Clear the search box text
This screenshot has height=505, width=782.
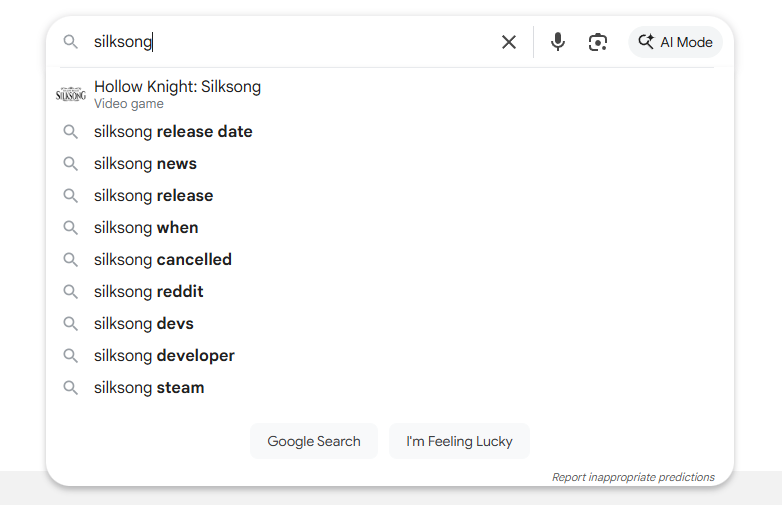pyautogui.click(x=509, y=42)
